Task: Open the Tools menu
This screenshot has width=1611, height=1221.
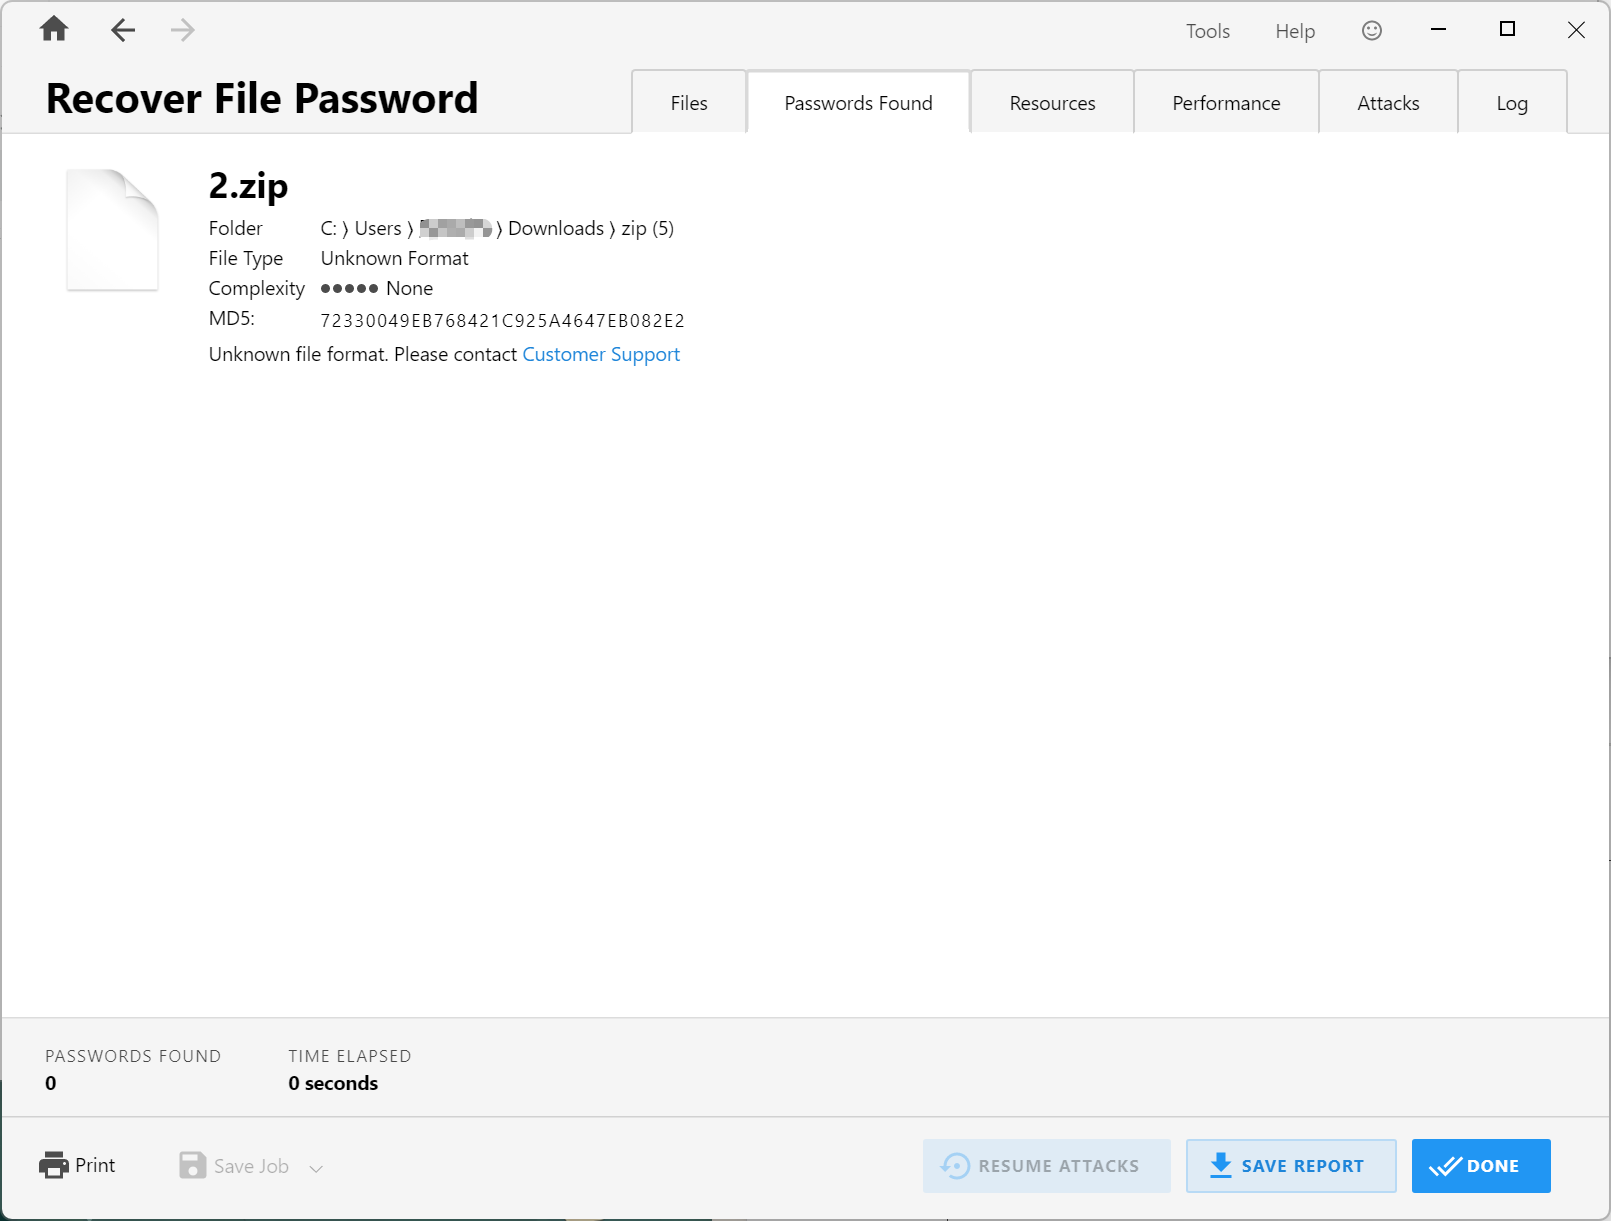Action: 1207,31
